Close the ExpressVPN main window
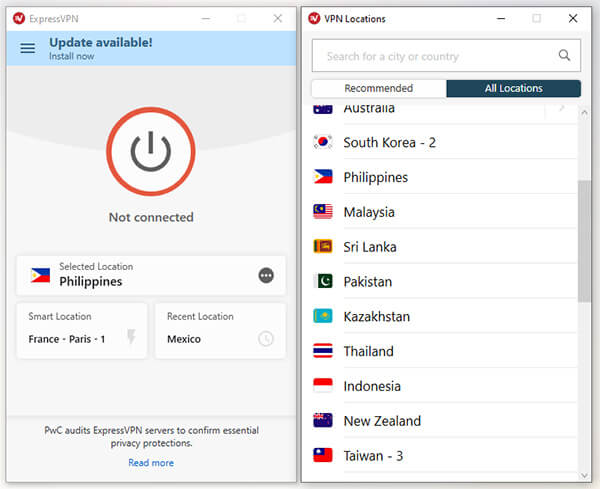 [278, 18]
